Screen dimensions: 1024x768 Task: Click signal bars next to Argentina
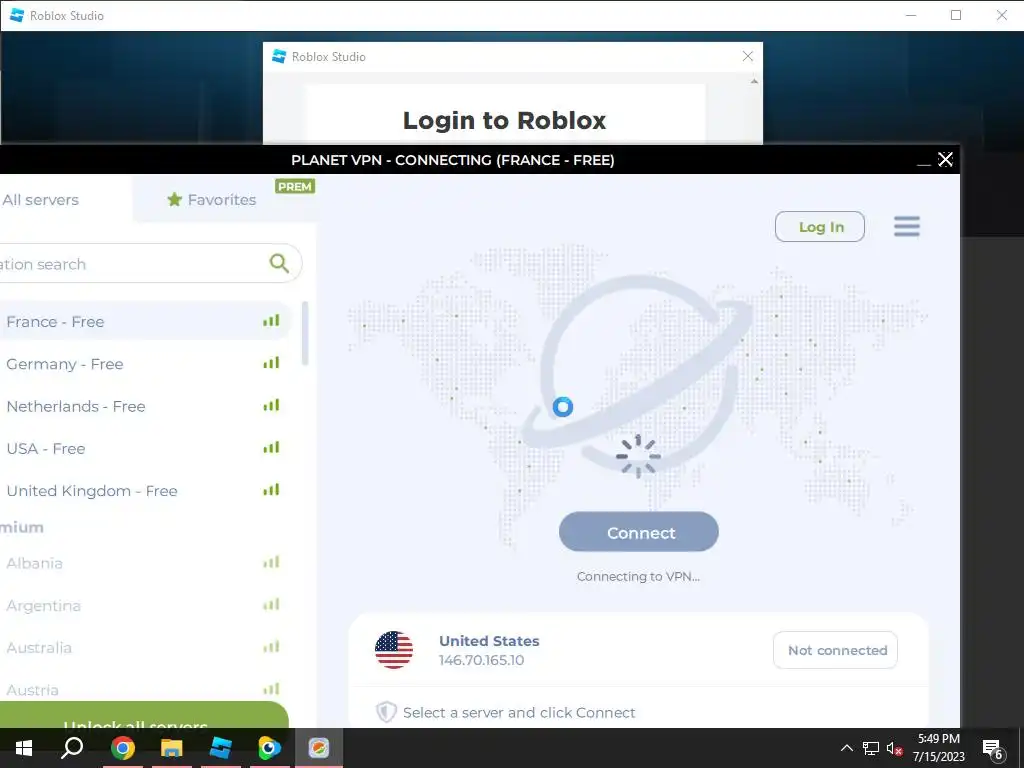pos(271,605)
